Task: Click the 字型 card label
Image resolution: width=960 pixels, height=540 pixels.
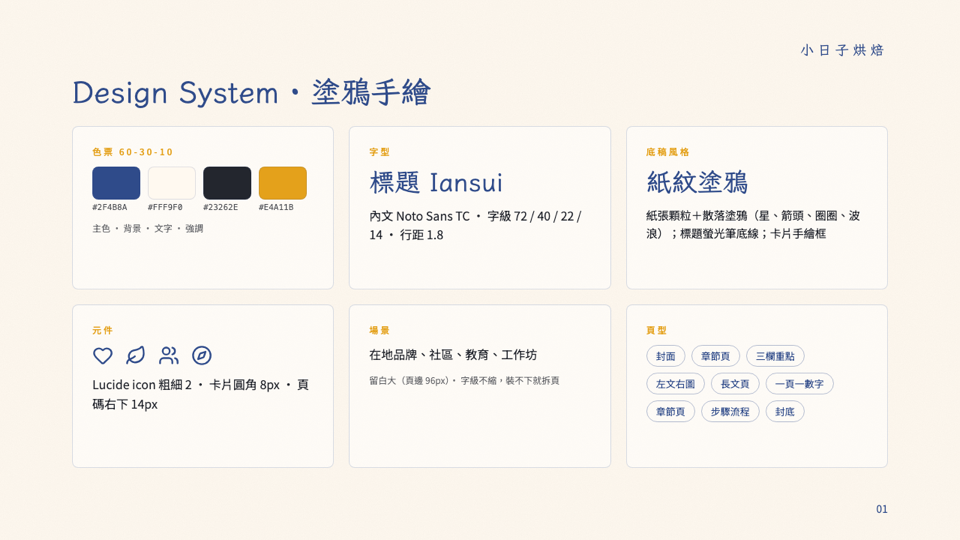Action: [x=380, y=152]
